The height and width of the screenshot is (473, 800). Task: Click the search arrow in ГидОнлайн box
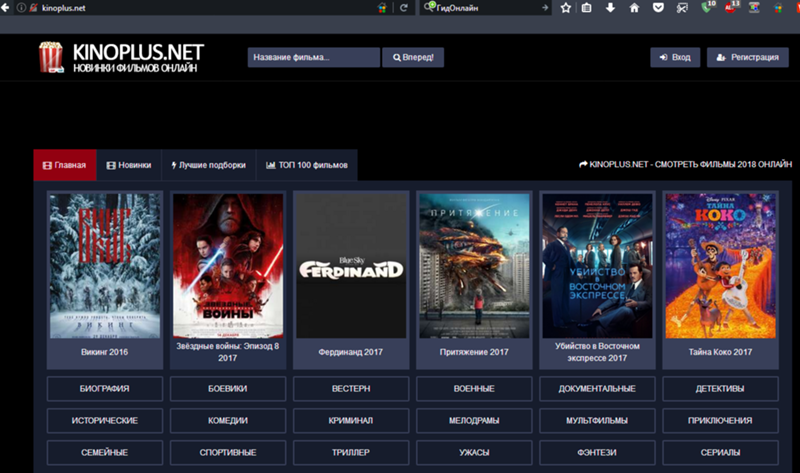(x=544, y=8)
